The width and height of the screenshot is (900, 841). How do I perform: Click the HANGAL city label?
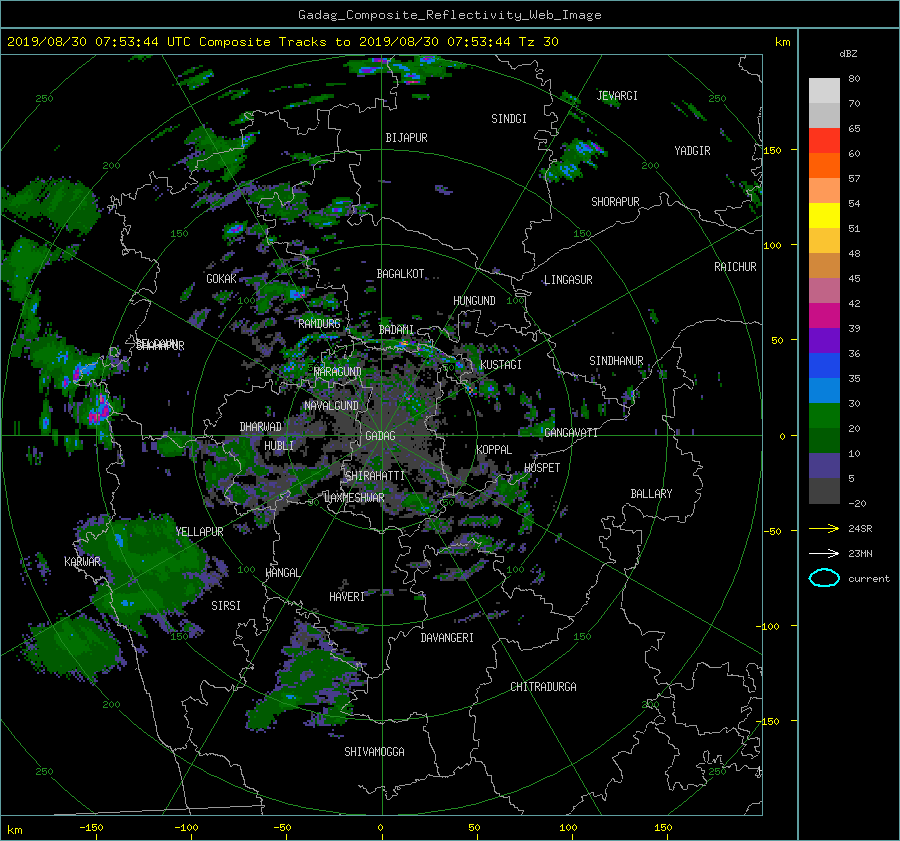pos(282,573)
